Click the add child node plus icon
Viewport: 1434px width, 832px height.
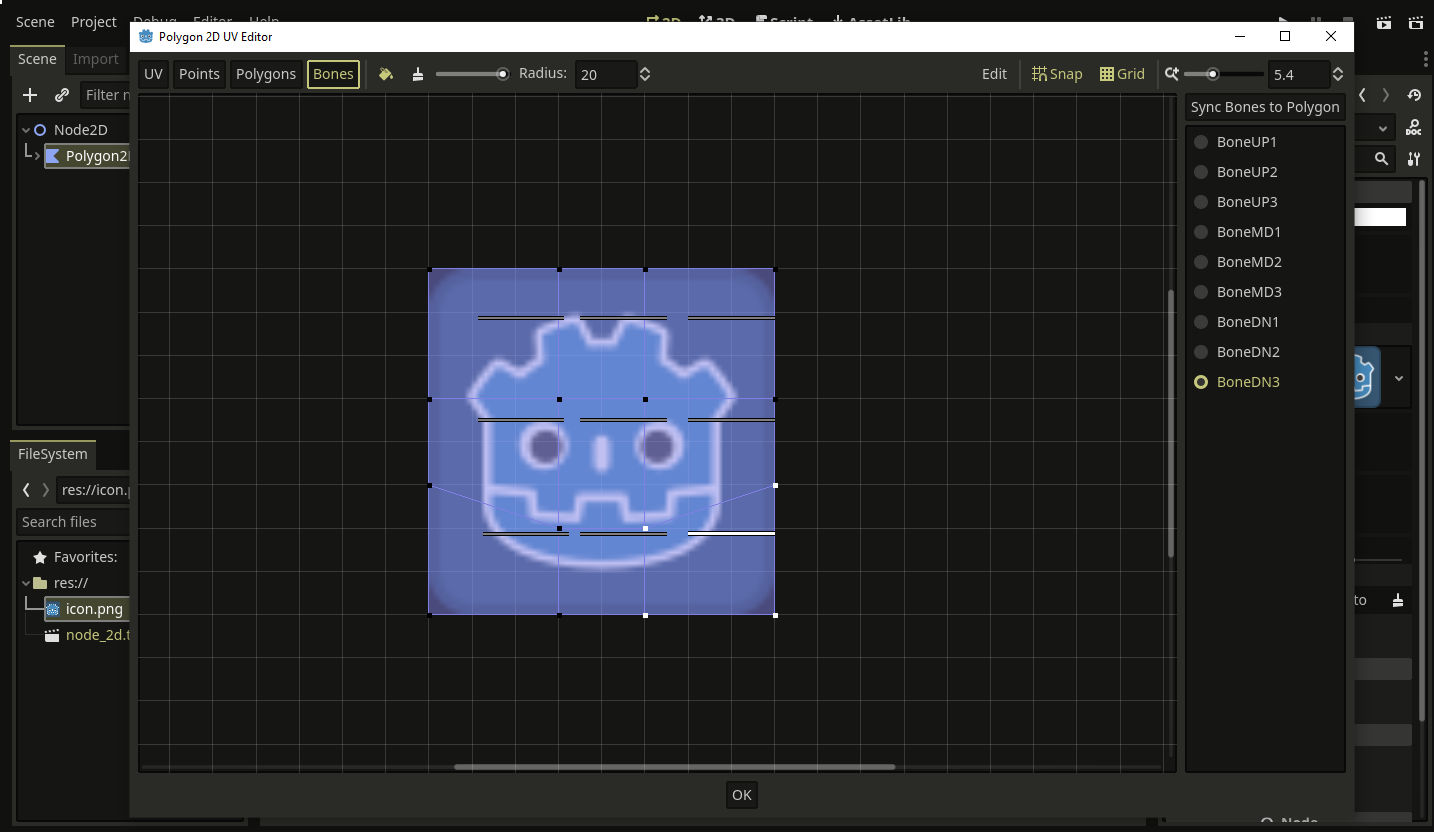29,95
